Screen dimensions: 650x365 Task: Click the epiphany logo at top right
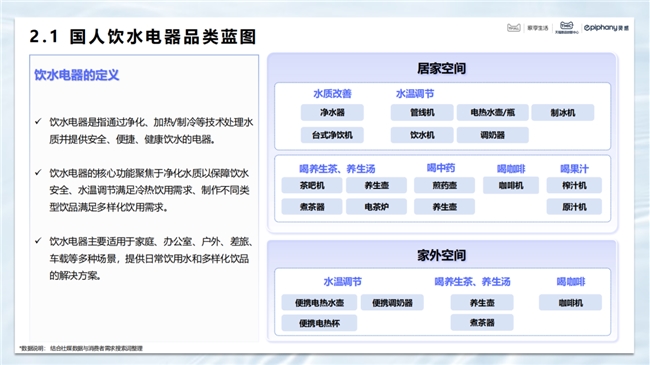606,28
